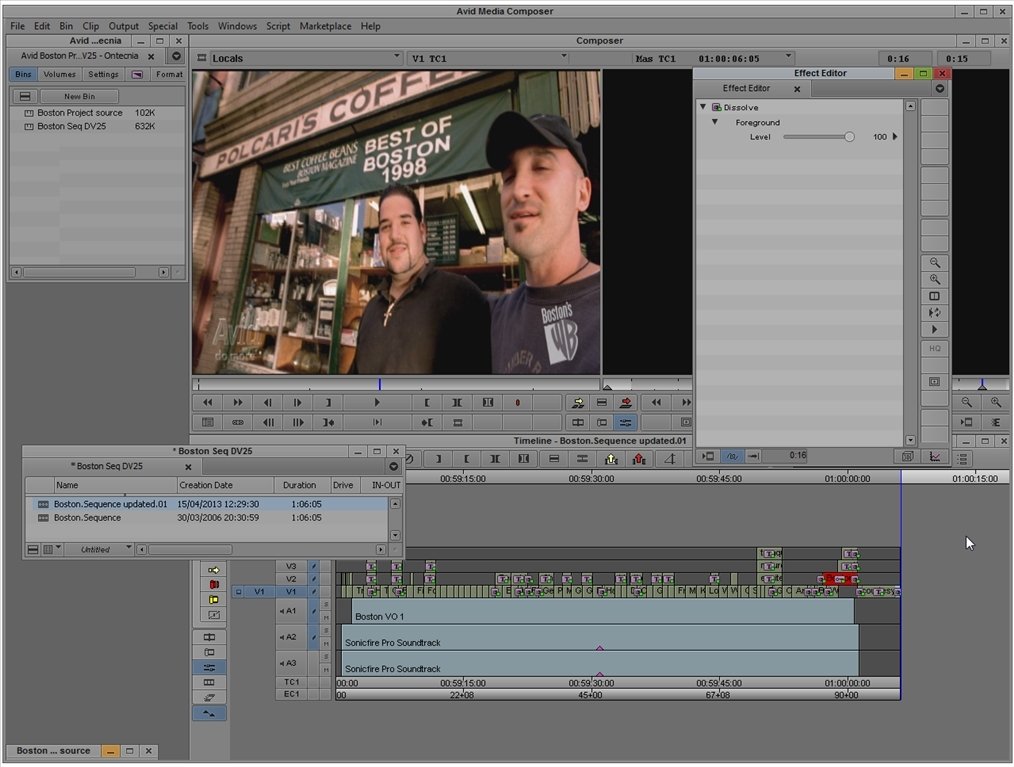Step forward one frame in Composer

point(297,402)
